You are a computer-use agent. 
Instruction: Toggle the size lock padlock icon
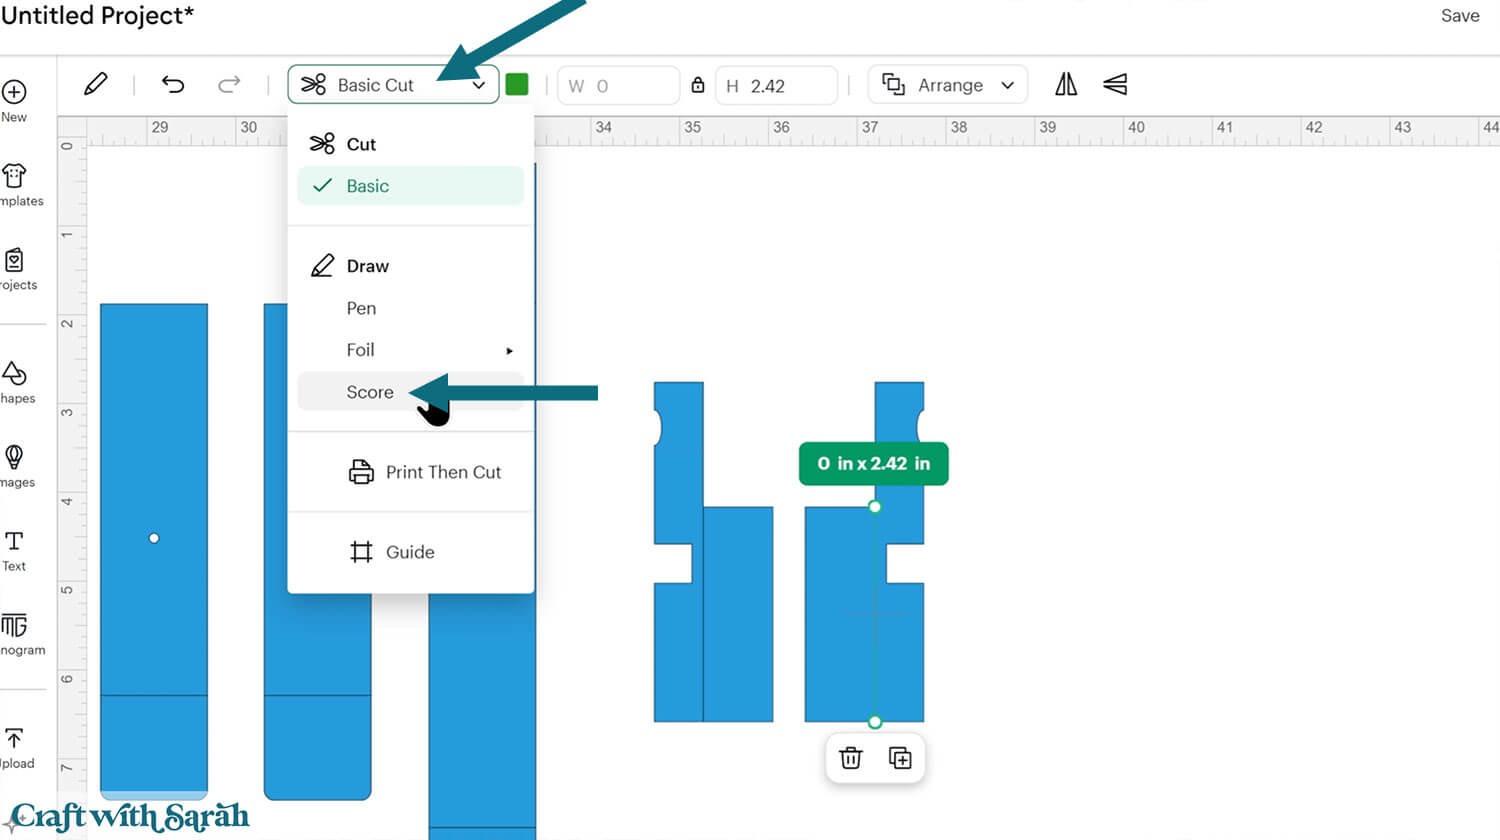click(x=698, y=85)
